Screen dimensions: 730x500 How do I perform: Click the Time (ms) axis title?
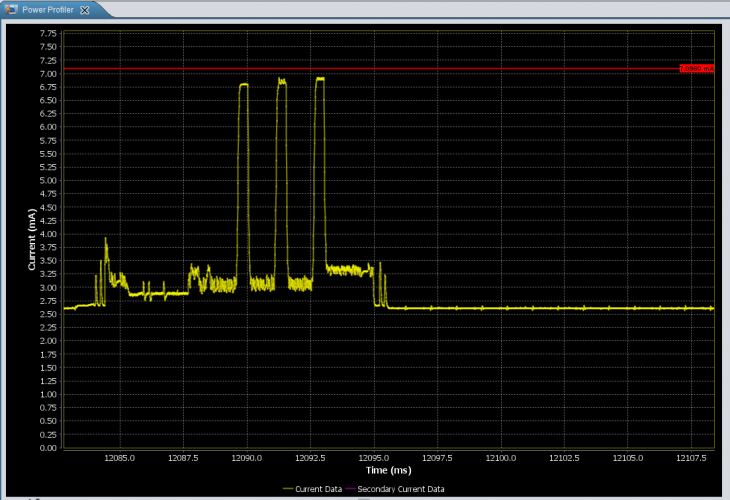(x=388, y=470)
